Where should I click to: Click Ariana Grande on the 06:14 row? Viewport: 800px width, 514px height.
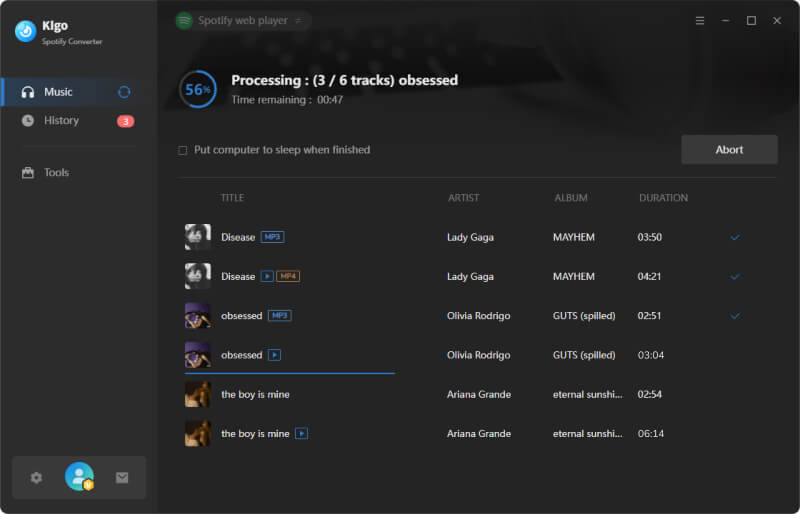[479, 433]
